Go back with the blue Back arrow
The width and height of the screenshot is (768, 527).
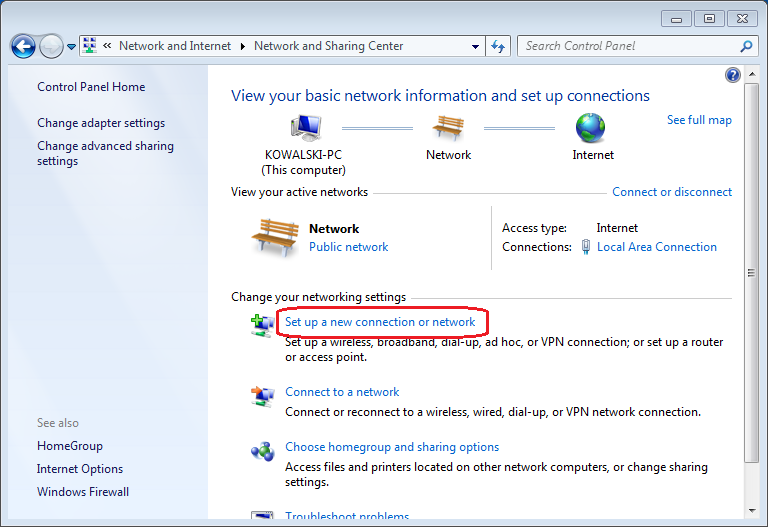click(23, 47)
